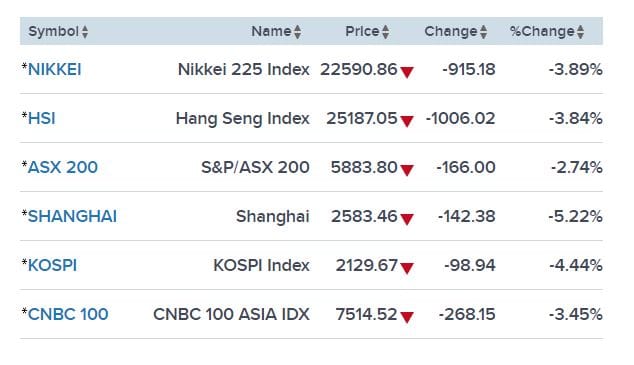Open the KOSPI symbol link
Image resolution: width=634 pixels, height=365 pixels.
pyautogui.click(x=52, y=266)
